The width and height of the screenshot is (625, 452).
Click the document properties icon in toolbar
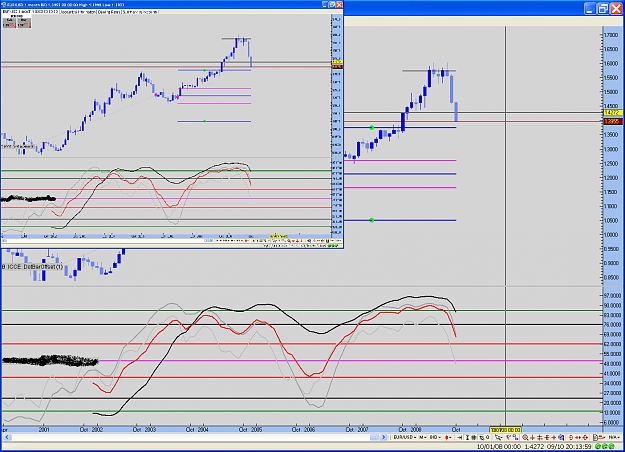pos(595,437)
